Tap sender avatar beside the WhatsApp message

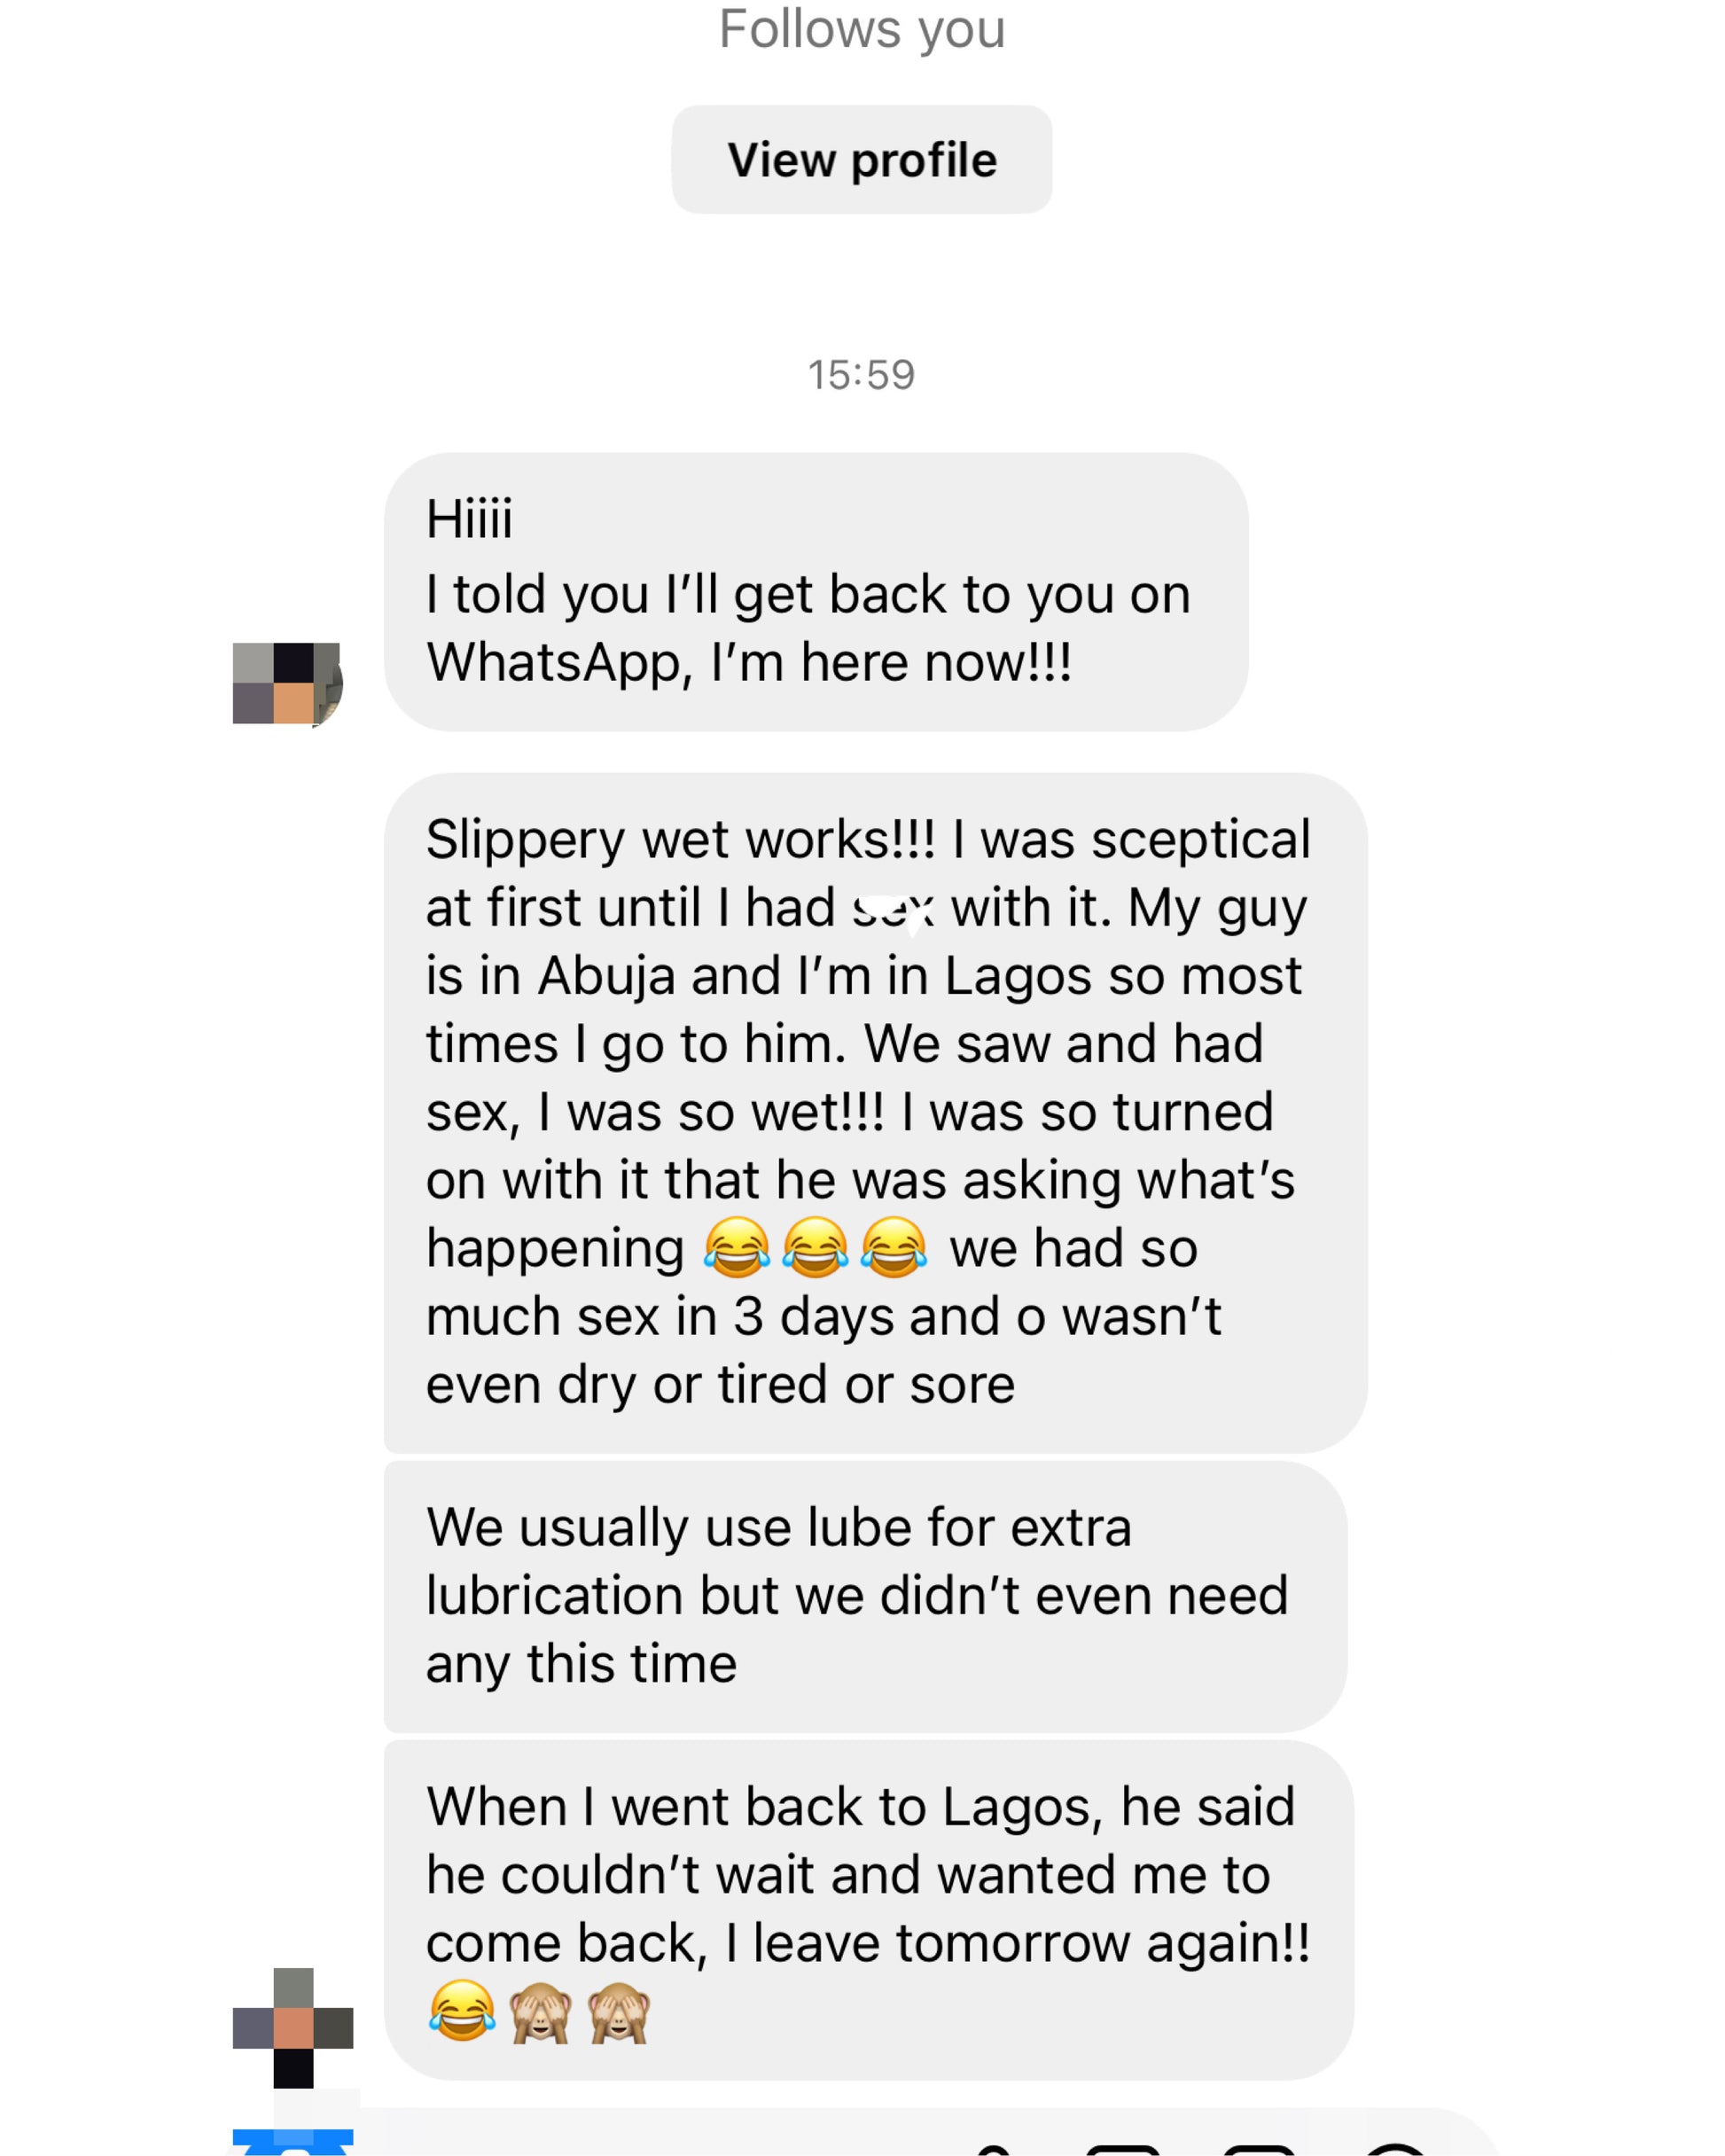click(288, 683)
